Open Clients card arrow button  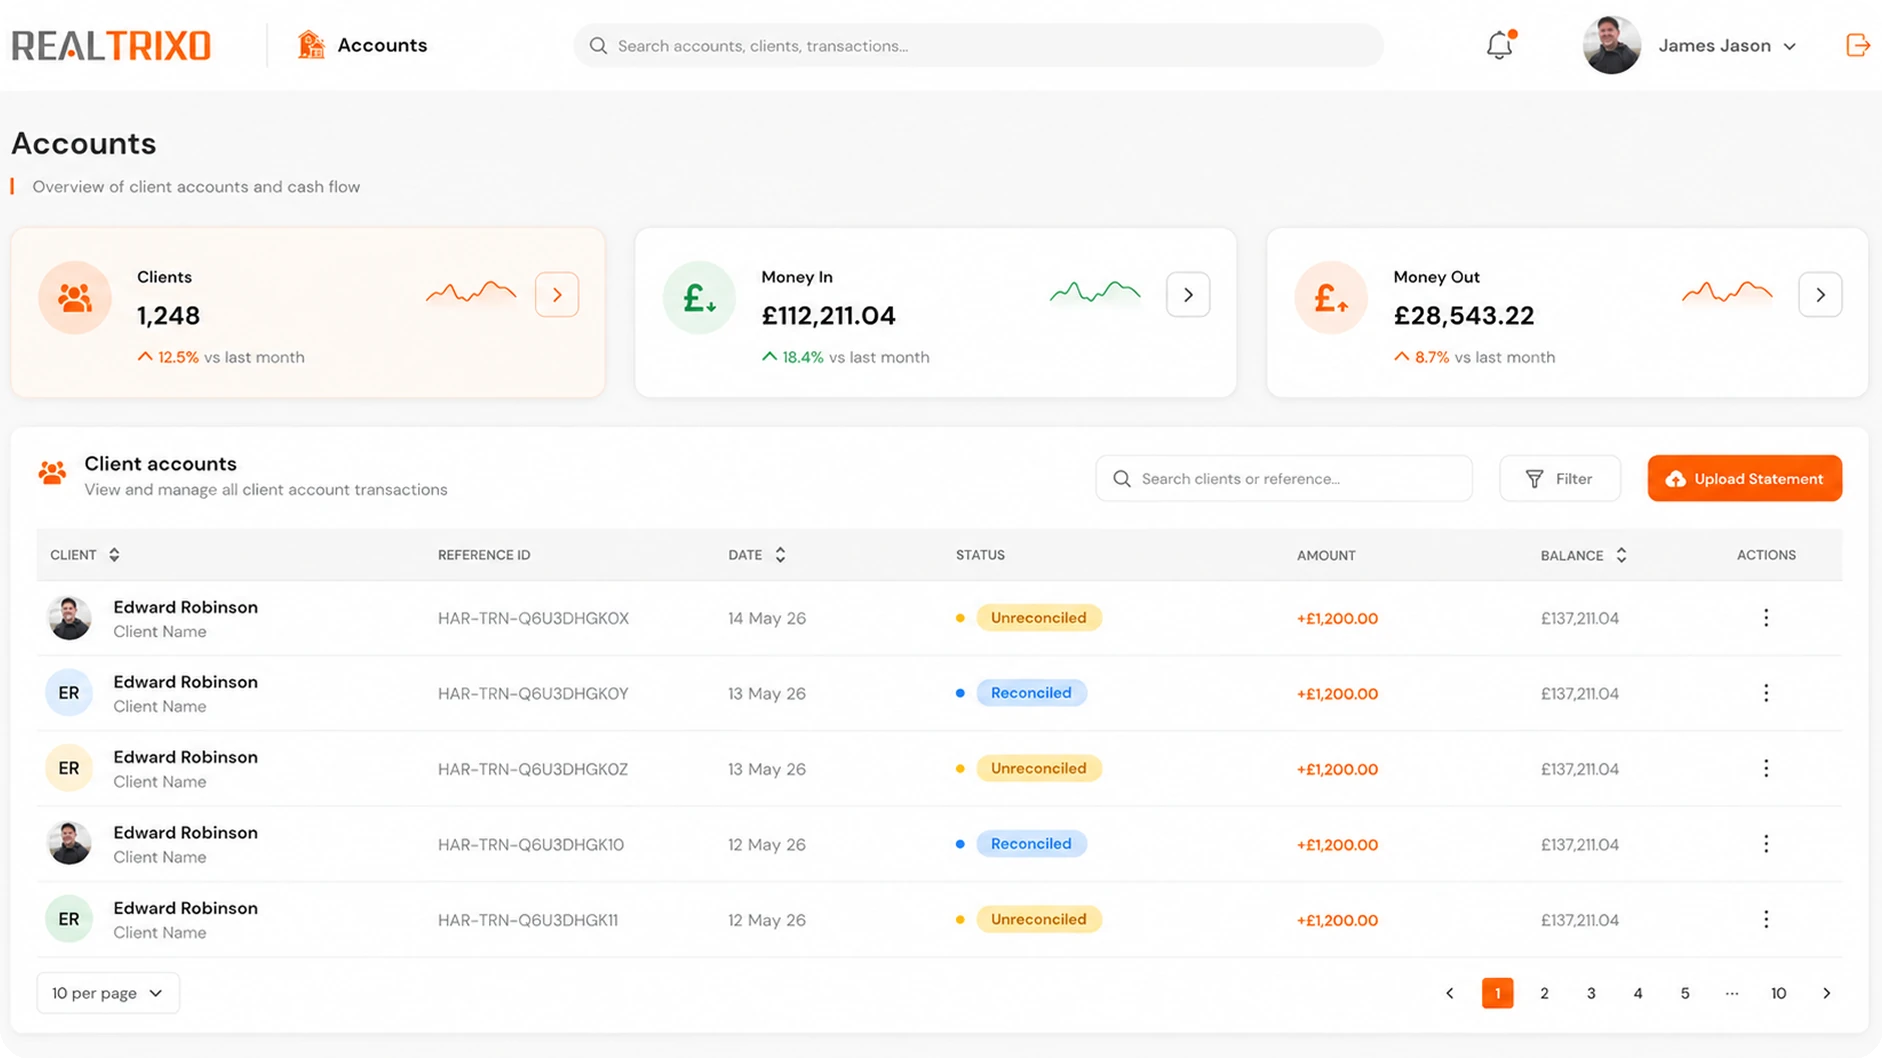pos(557,295)
